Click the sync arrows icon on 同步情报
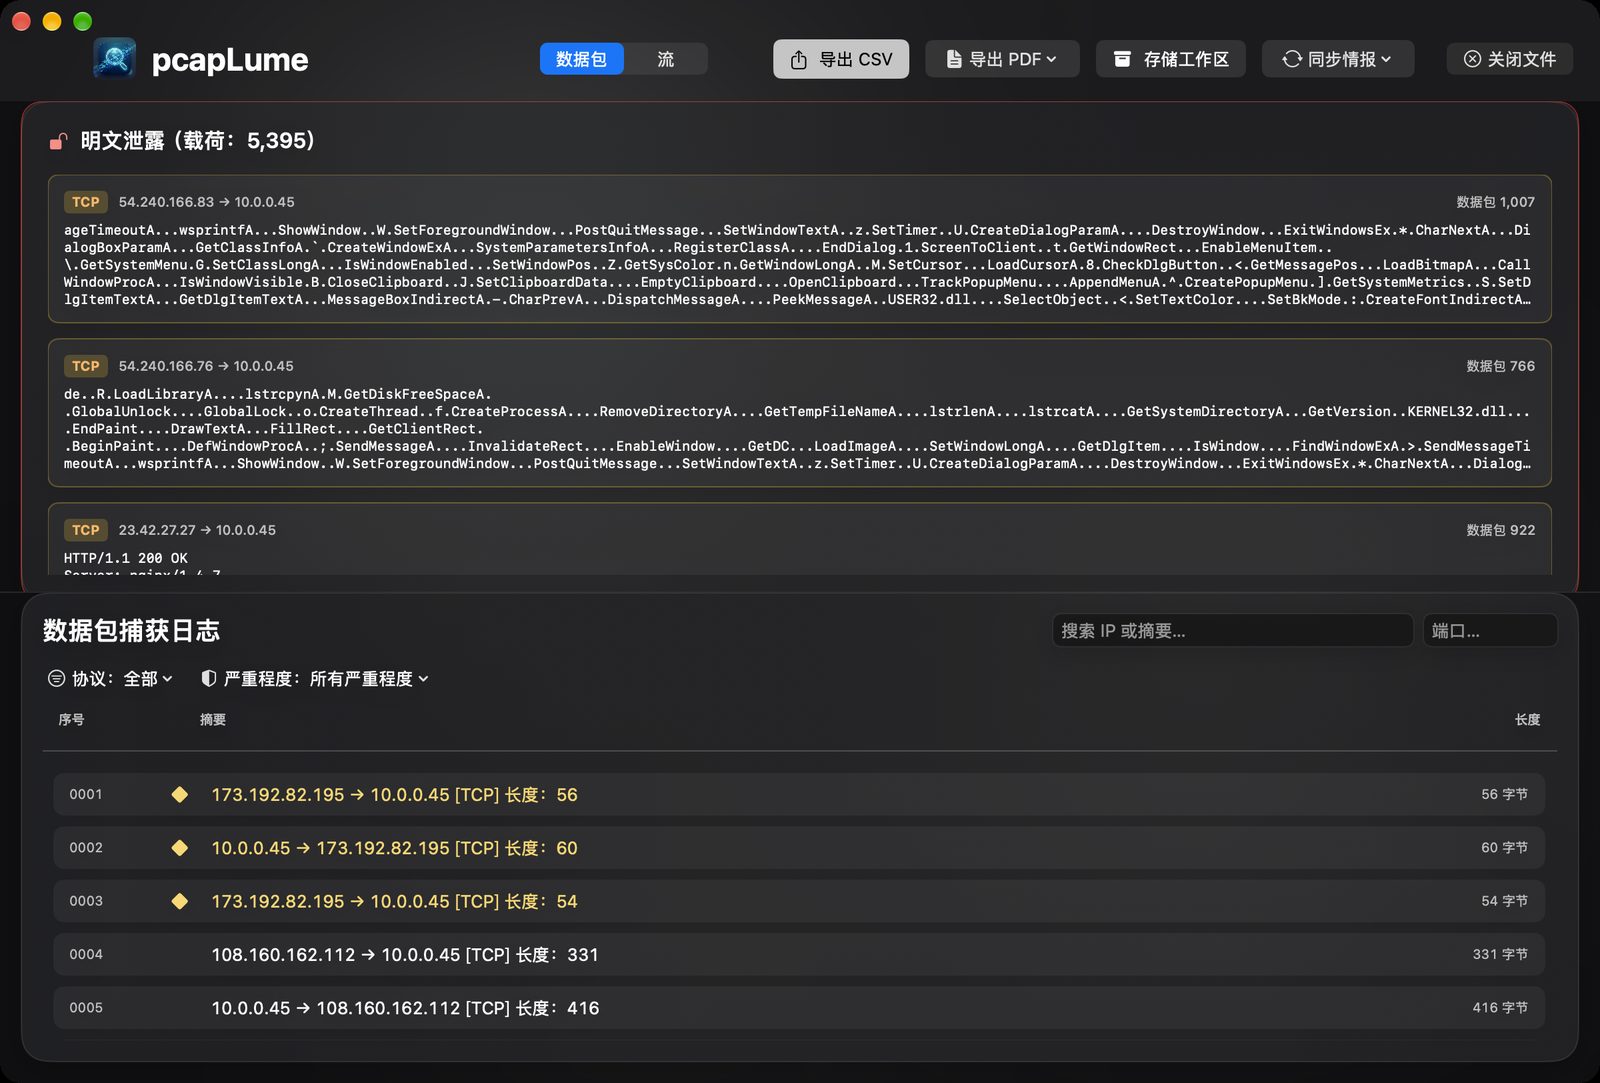Viewport: 1600px width, 1083px height. pyautogui.click(x=1292, y=59)
